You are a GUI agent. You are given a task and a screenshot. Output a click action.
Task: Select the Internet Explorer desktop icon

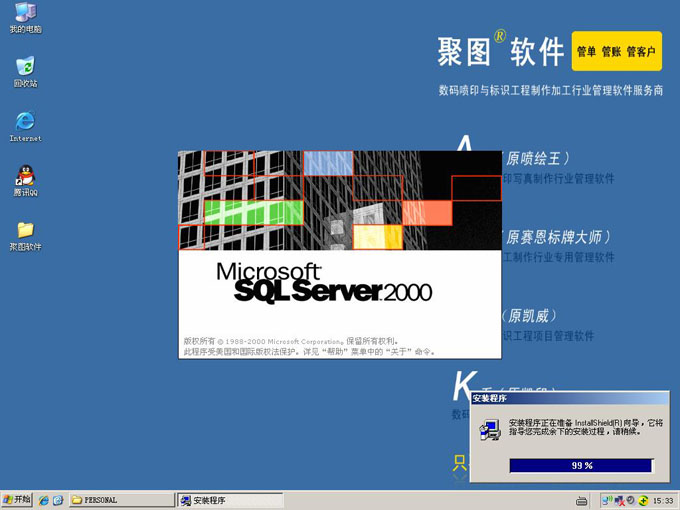coord(26,126)
